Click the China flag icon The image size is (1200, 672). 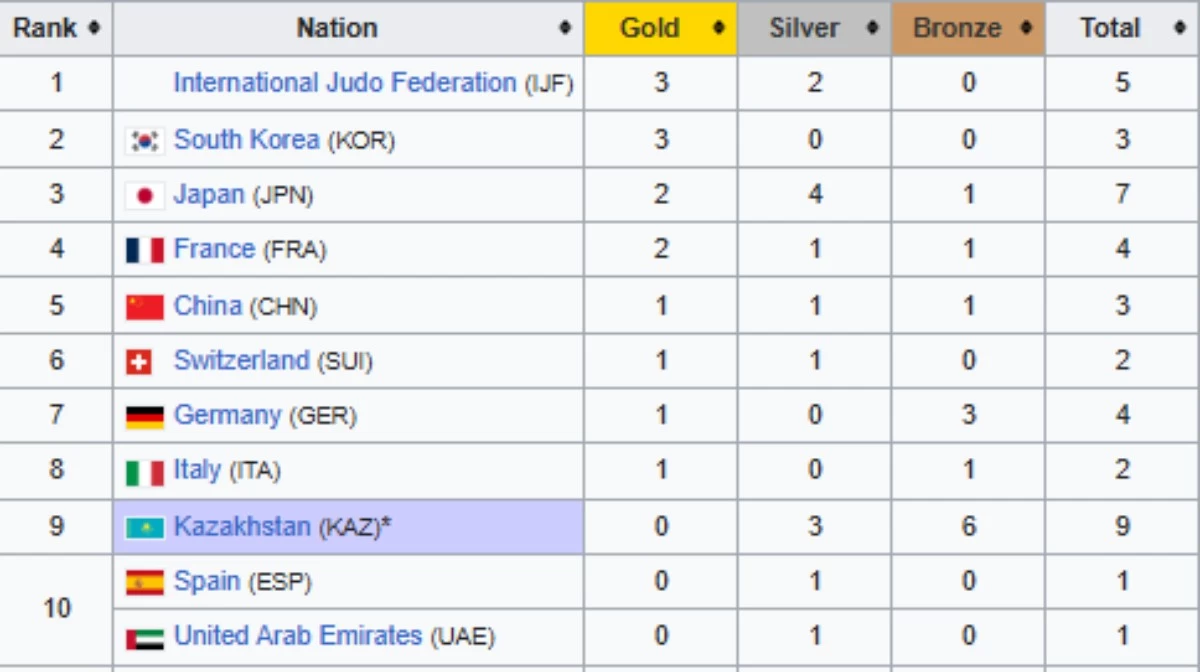[x=145, y=307]
